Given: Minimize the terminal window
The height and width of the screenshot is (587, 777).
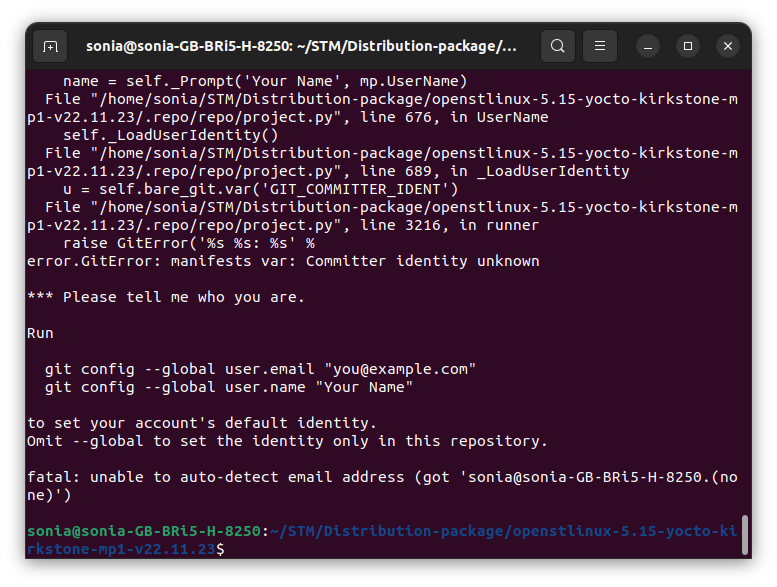Looking at the screenshot, I should coord(648,47).
